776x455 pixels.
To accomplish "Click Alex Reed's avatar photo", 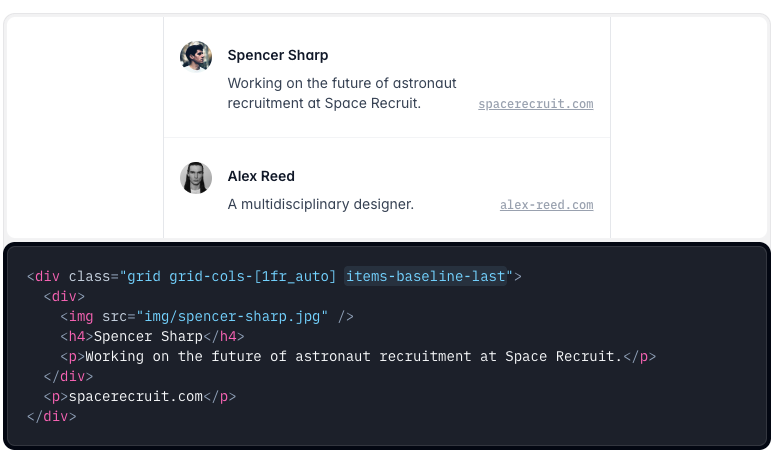I will [196, 178].
